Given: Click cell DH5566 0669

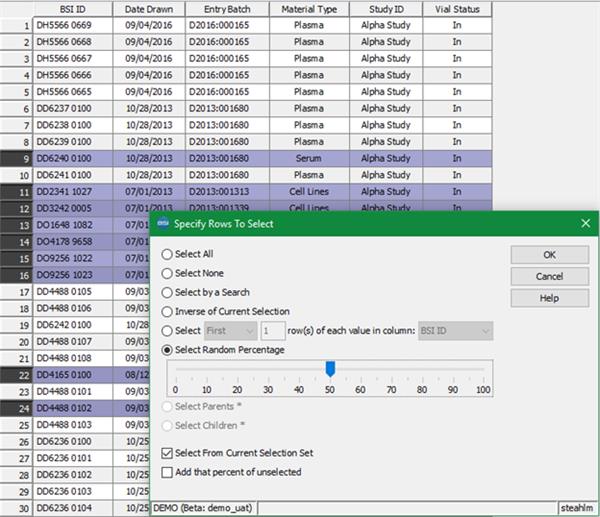Looking at the screenshot, I should [73, 25].
